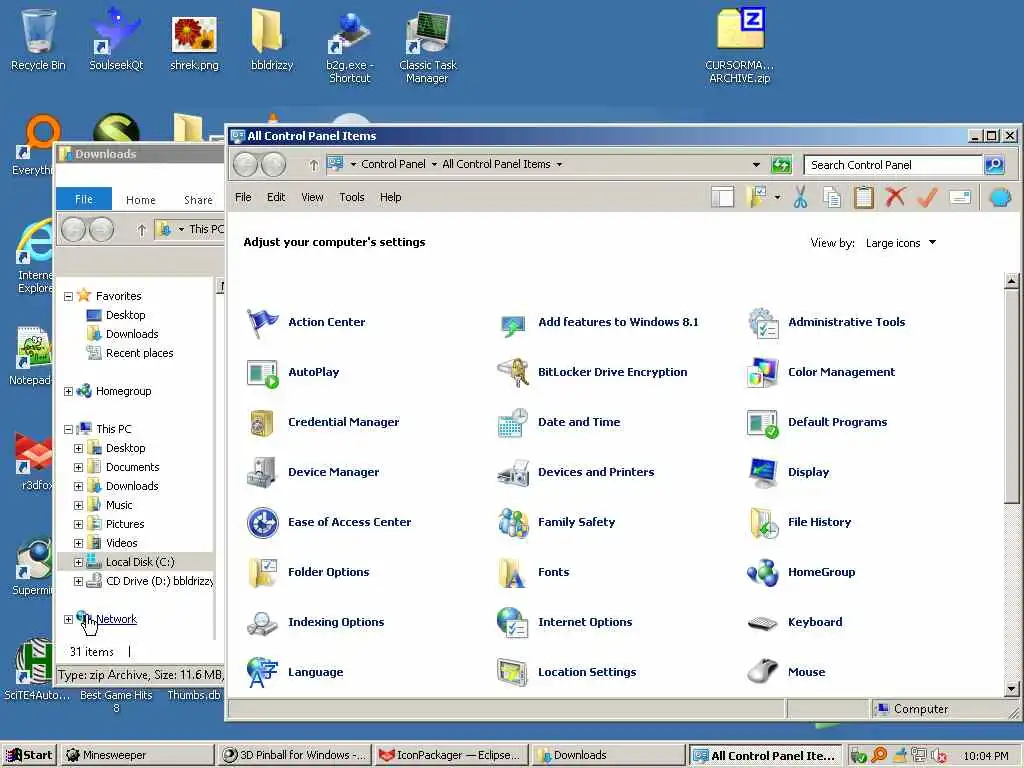1024x768 pixels.
Task: Click Control Panel scrollbar up arrow
Action: pos(1012,281)
